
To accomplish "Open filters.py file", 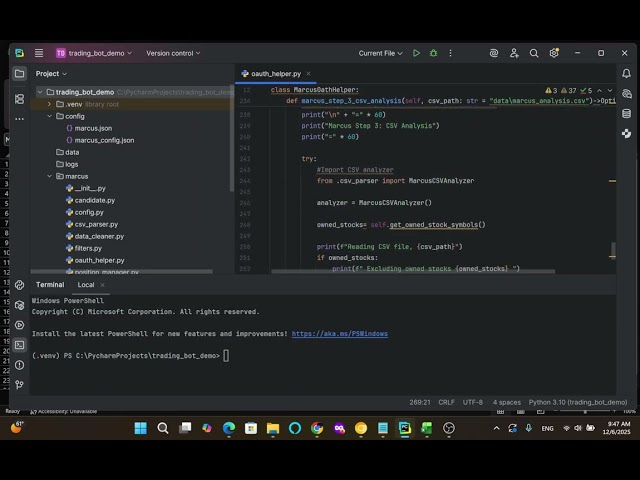I will pyautogui.click(x=84, y=248).
